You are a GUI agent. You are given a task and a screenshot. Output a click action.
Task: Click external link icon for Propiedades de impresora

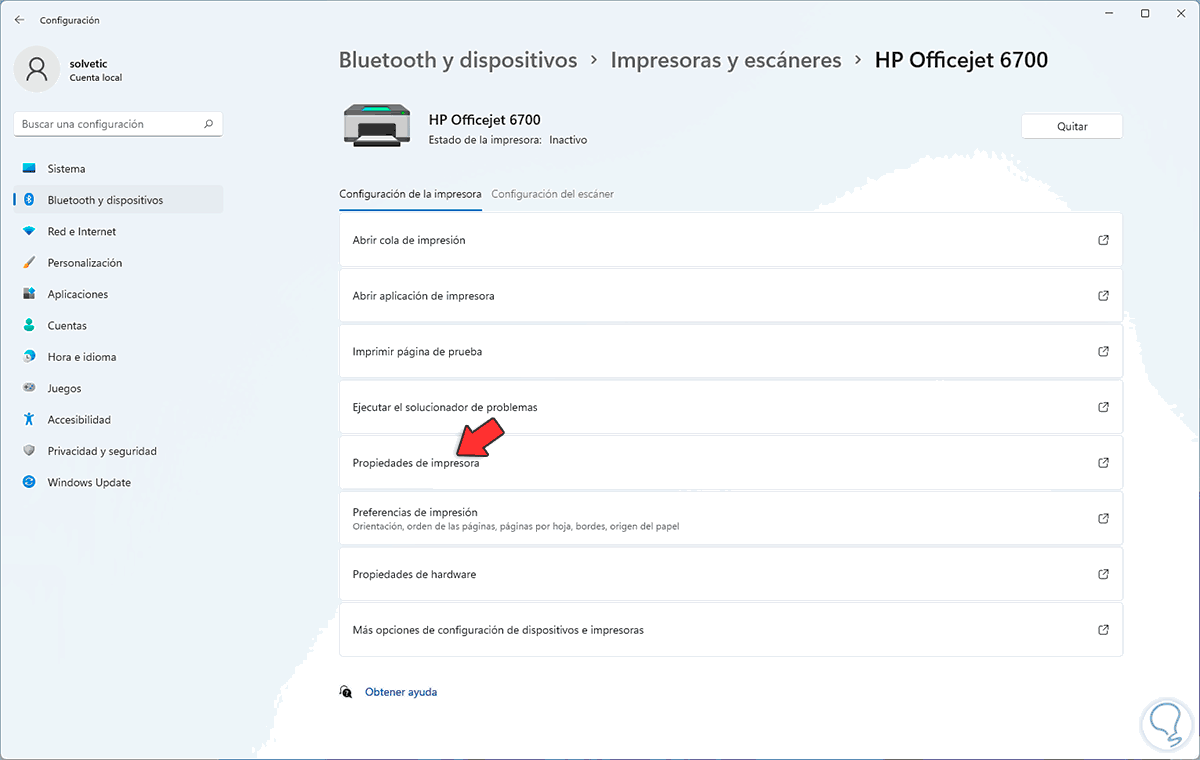(x=1103, y=463)
